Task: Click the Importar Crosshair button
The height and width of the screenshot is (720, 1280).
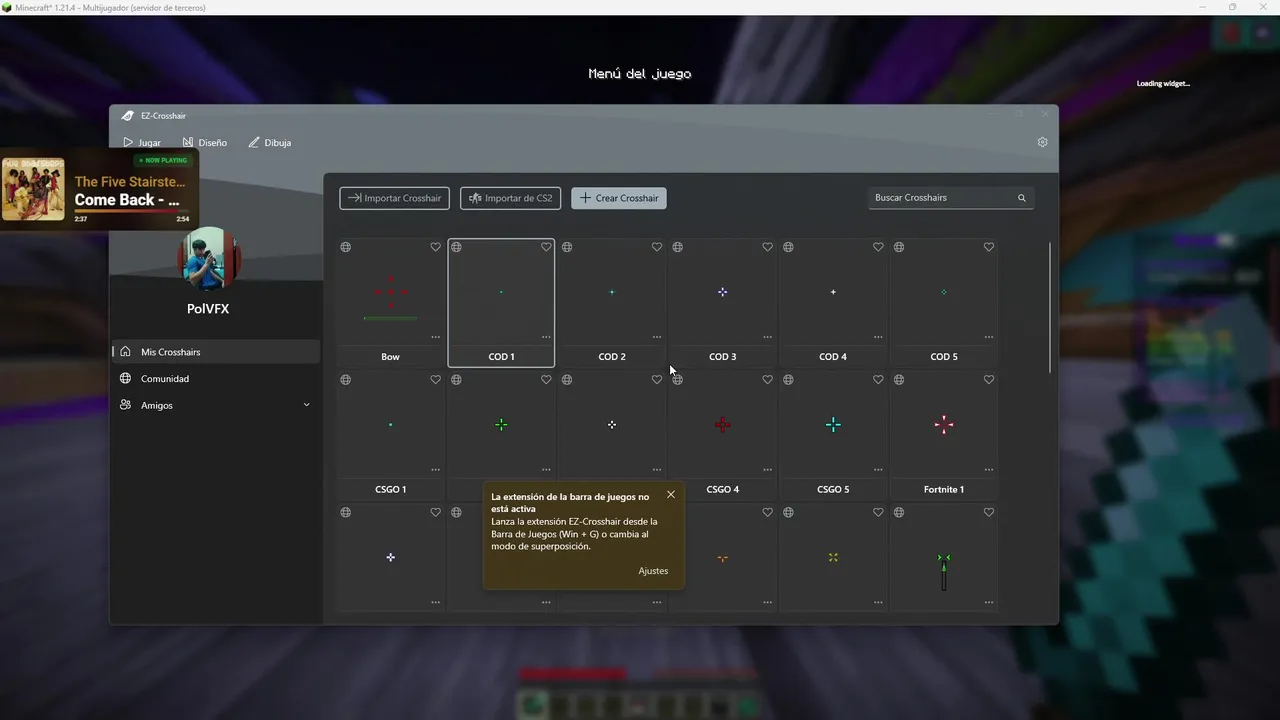Action: (394, 198)
